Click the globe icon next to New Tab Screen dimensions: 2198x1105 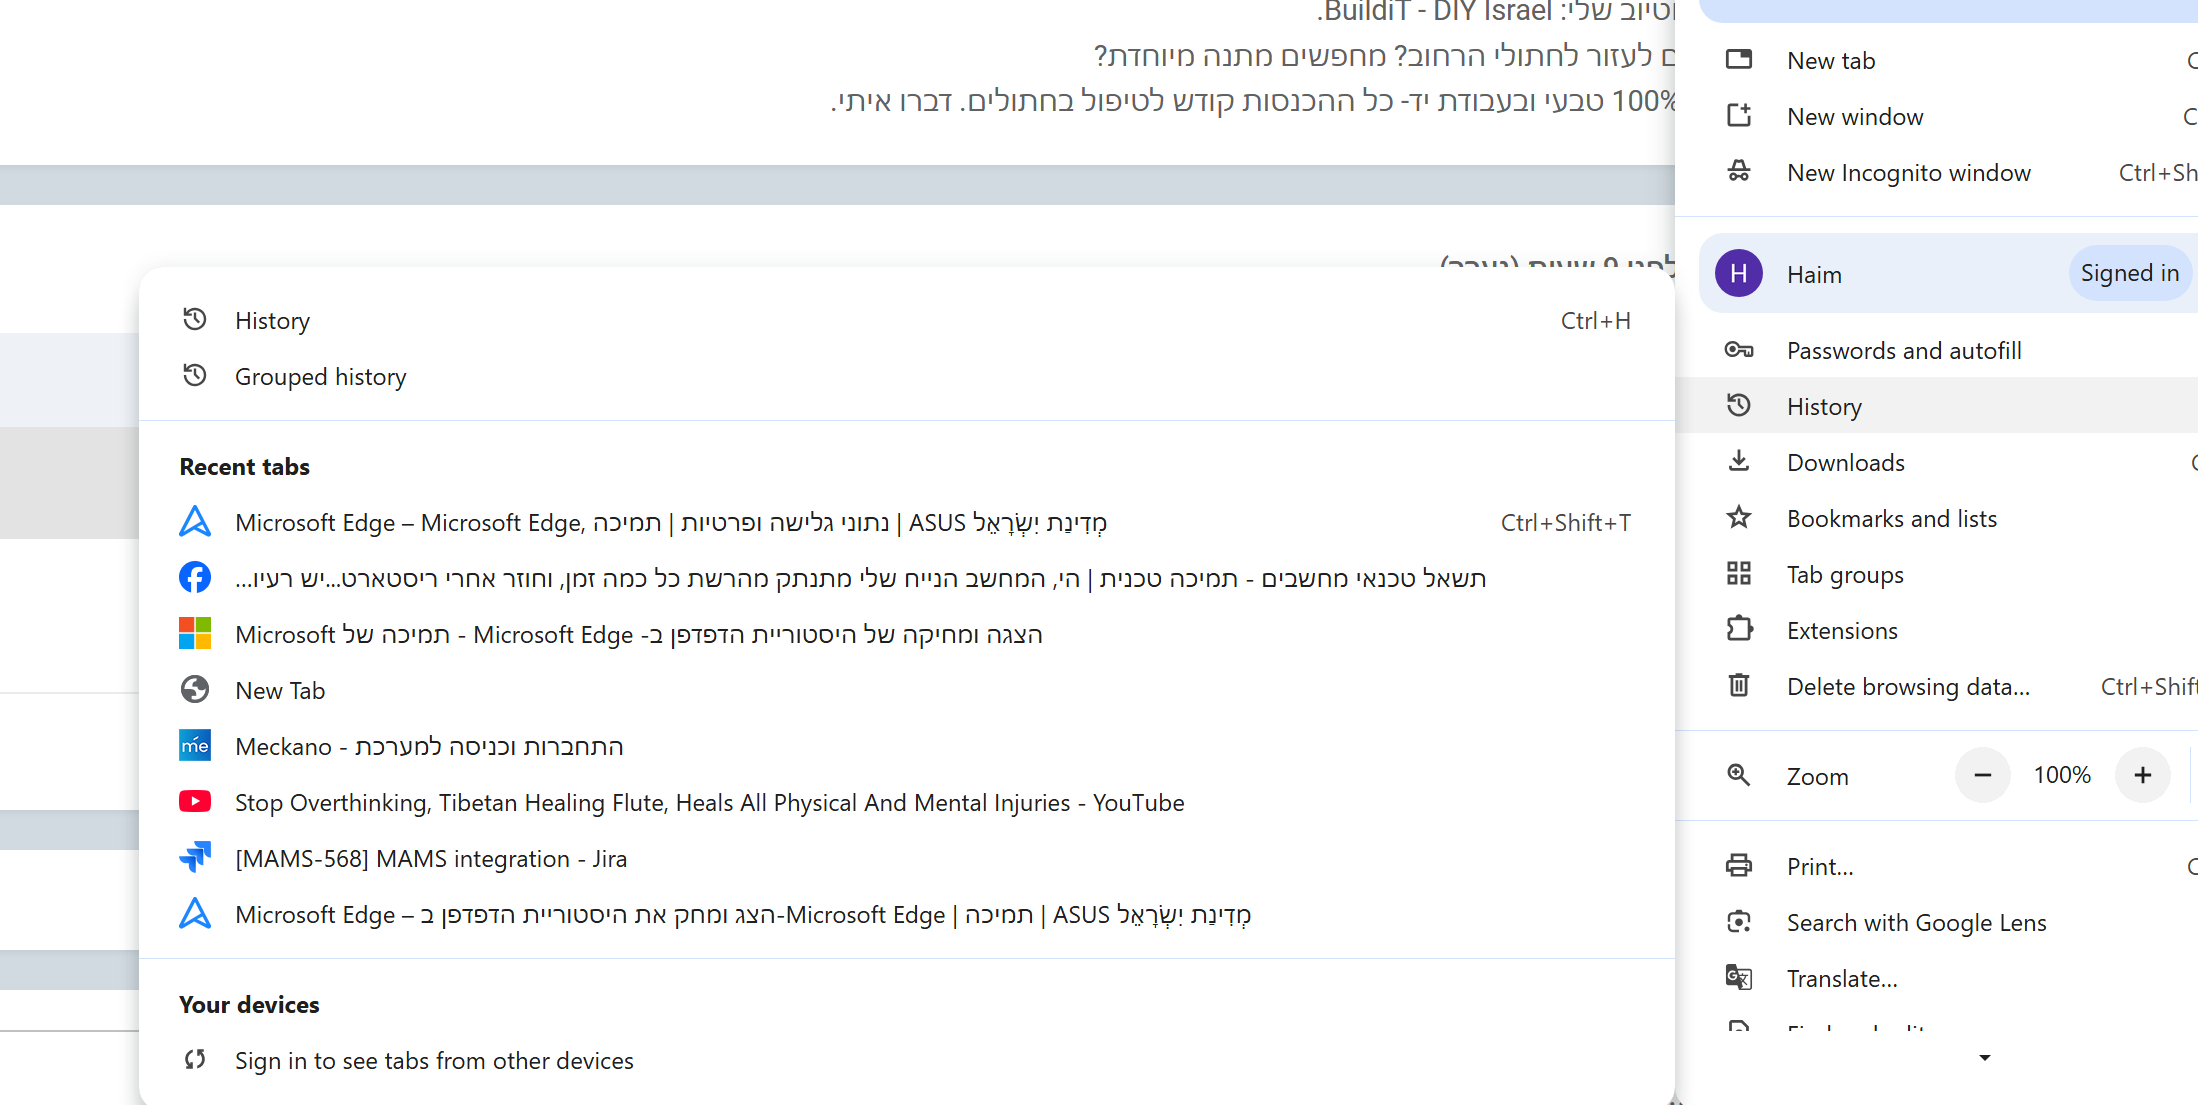pyautogui.click(x=195, y=690)
